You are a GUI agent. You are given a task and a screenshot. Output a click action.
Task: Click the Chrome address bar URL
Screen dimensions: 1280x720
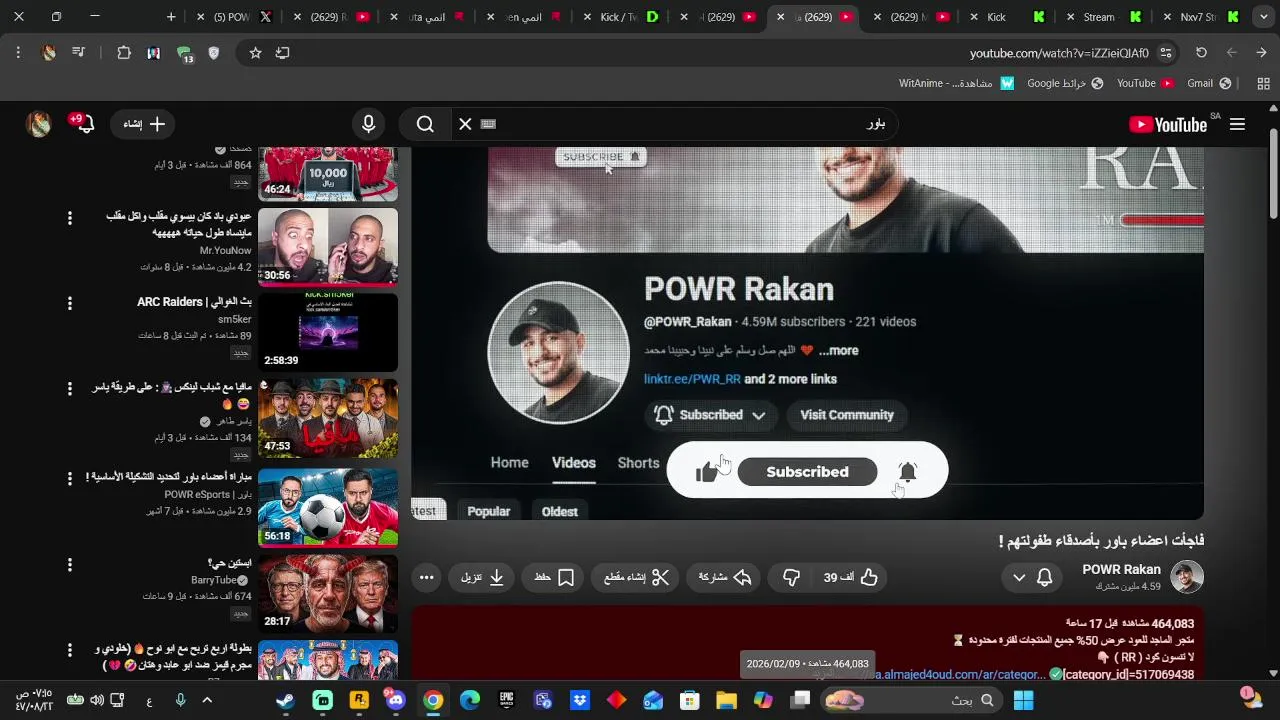[1059, 53]
